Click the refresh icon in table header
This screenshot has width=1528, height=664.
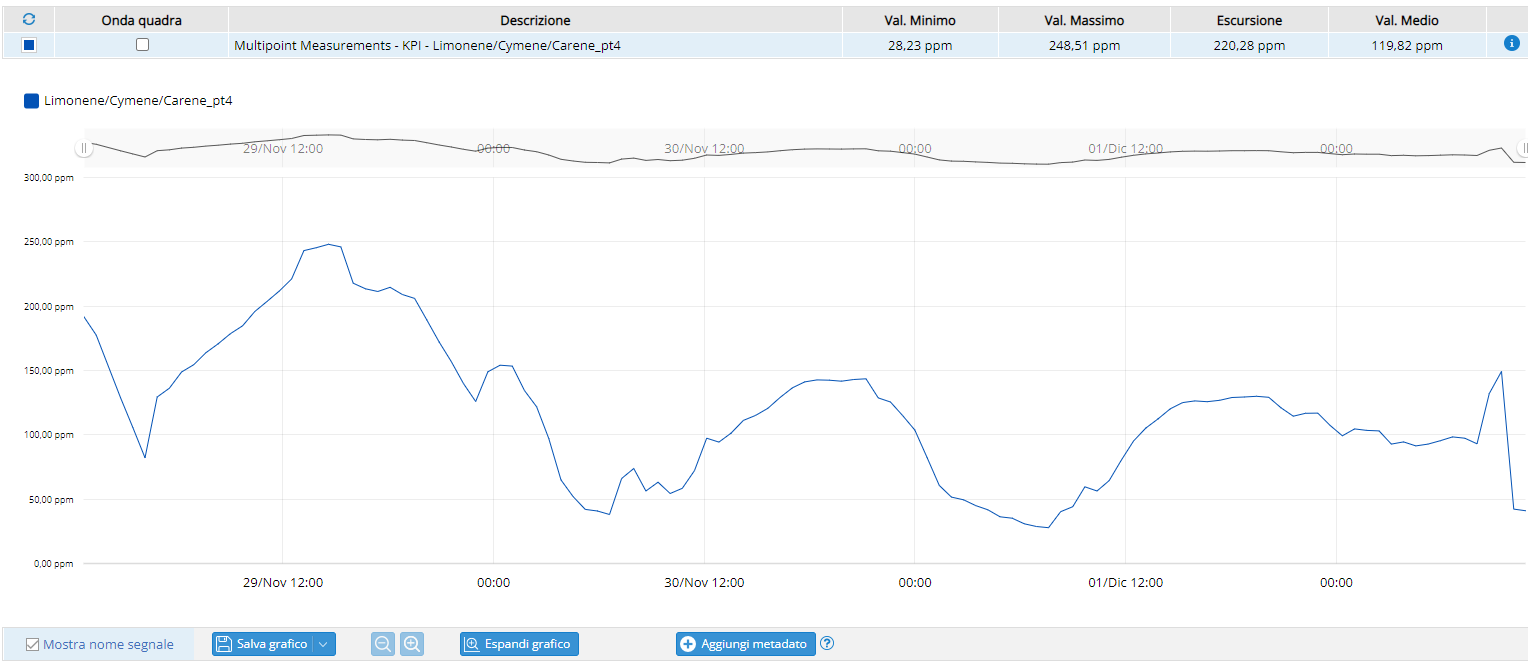click(28, 20)
